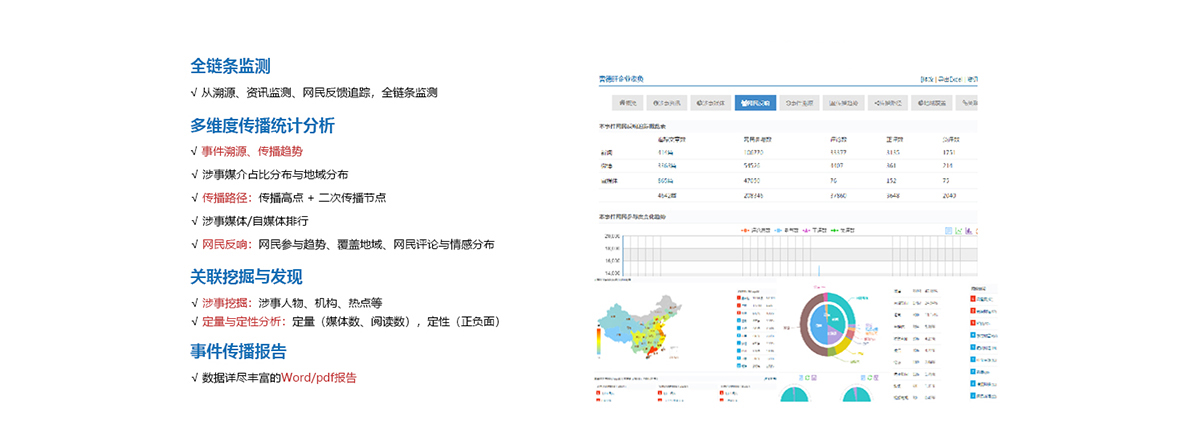The image size is (1200, 440).
Task: Select the highlighted blue tab in the dashboard
Action: click(757, 102)
